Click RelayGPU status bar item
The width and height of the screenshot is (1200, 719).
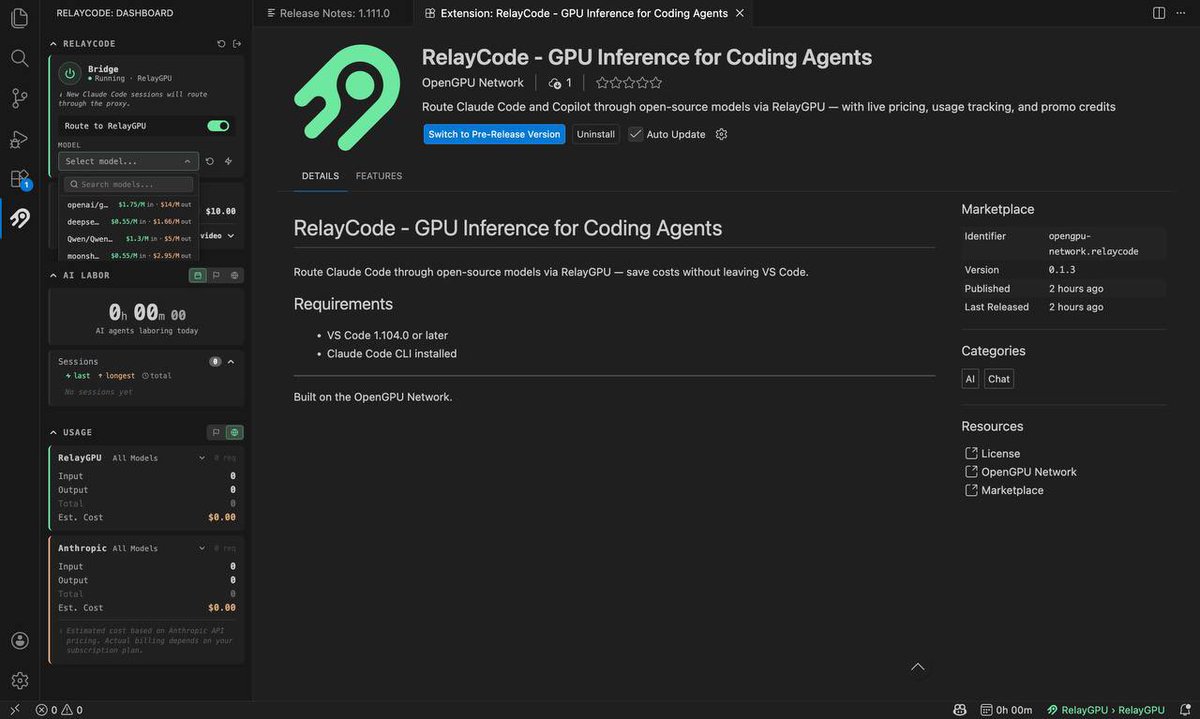click(1106, 710)
